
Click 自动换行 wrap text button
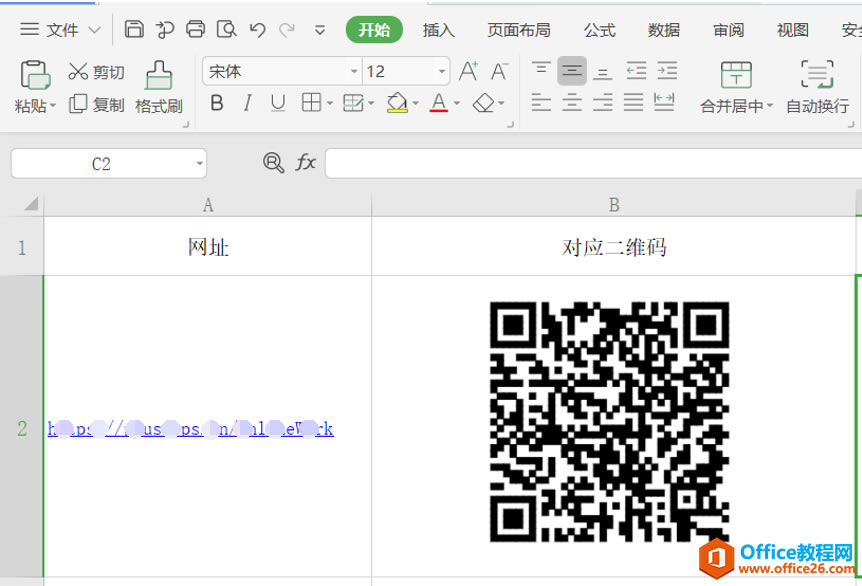tap(817, 87)
